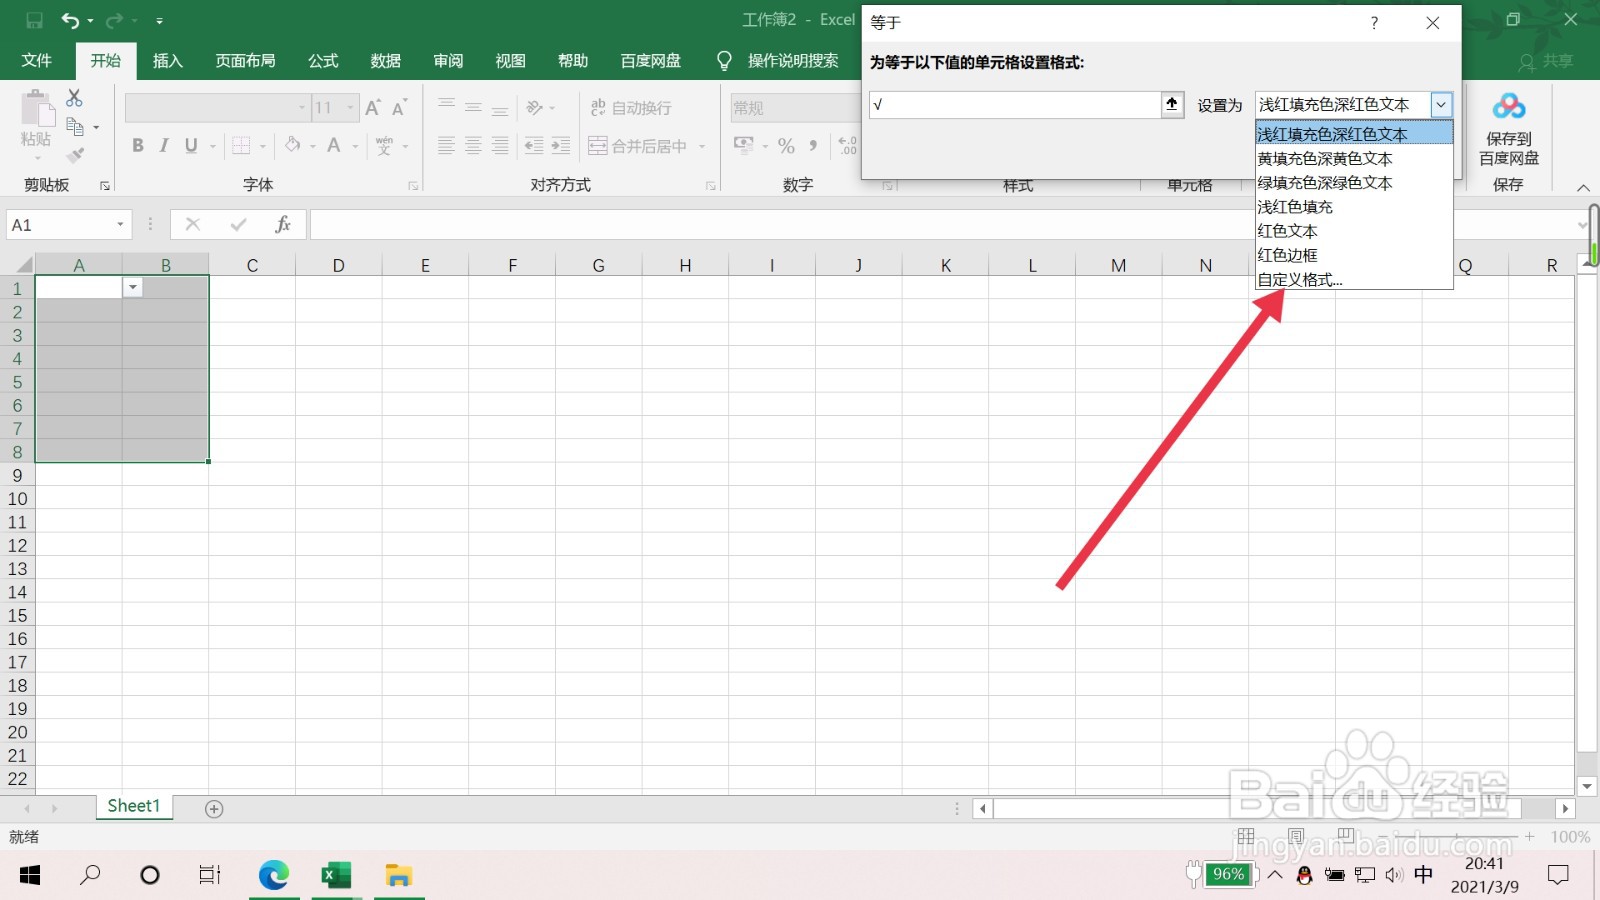
Task: Click the Orientation text-angle icon
Action: point(536,107)
